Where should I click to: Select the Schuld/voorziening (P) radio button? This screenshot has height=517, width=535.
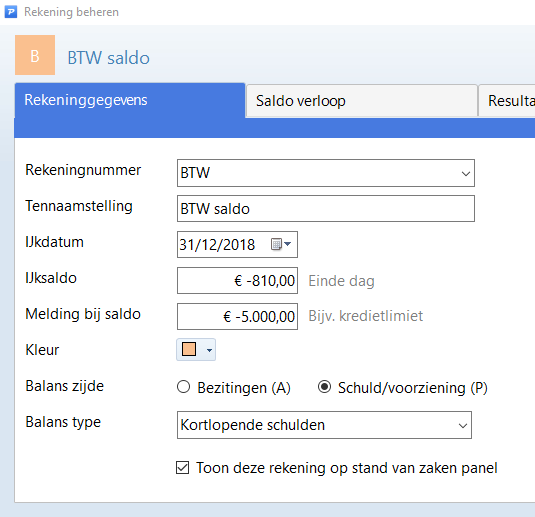[324, 387]
